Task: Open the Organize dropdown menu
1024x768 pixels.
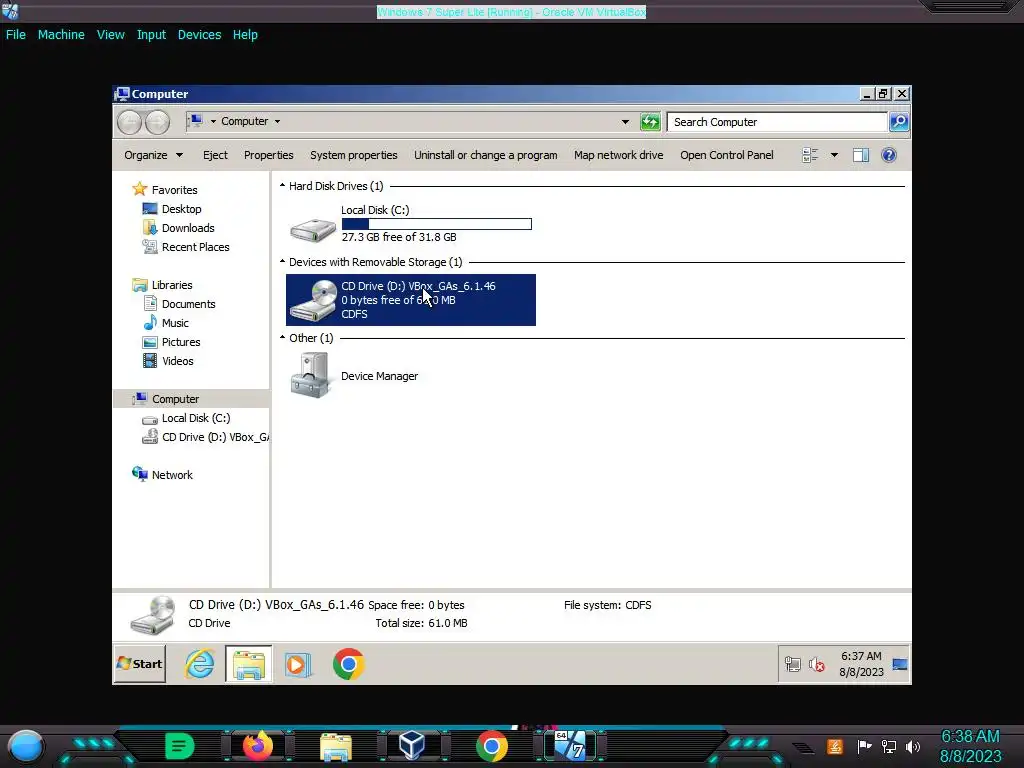Action: (x=153, y=155)
